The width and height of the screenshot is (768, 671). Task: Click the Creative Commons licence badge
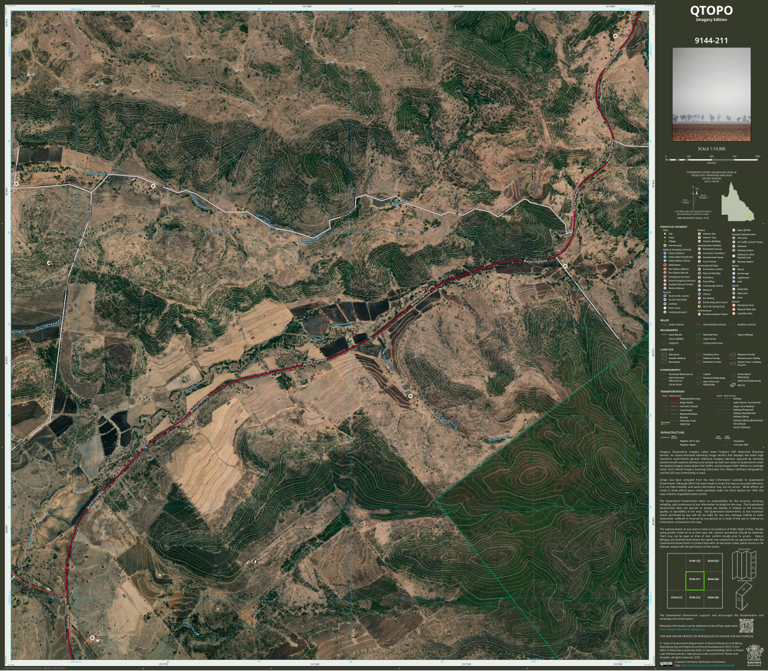click(666, 664)
